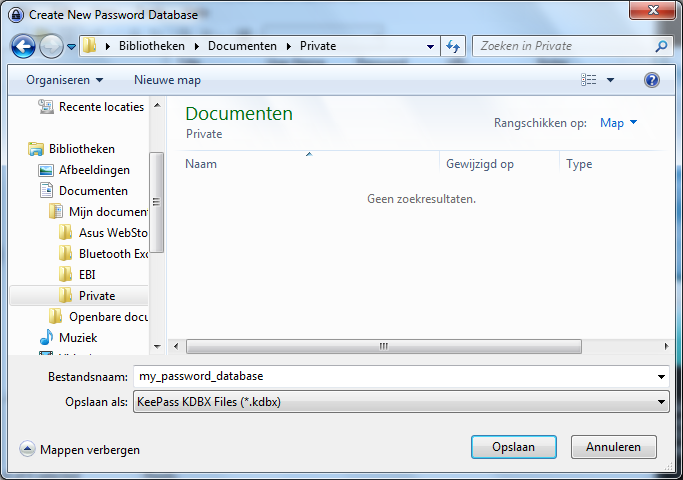Click the Forward navigation arrow button
This screenshot has width=683, height=480.
51,46
